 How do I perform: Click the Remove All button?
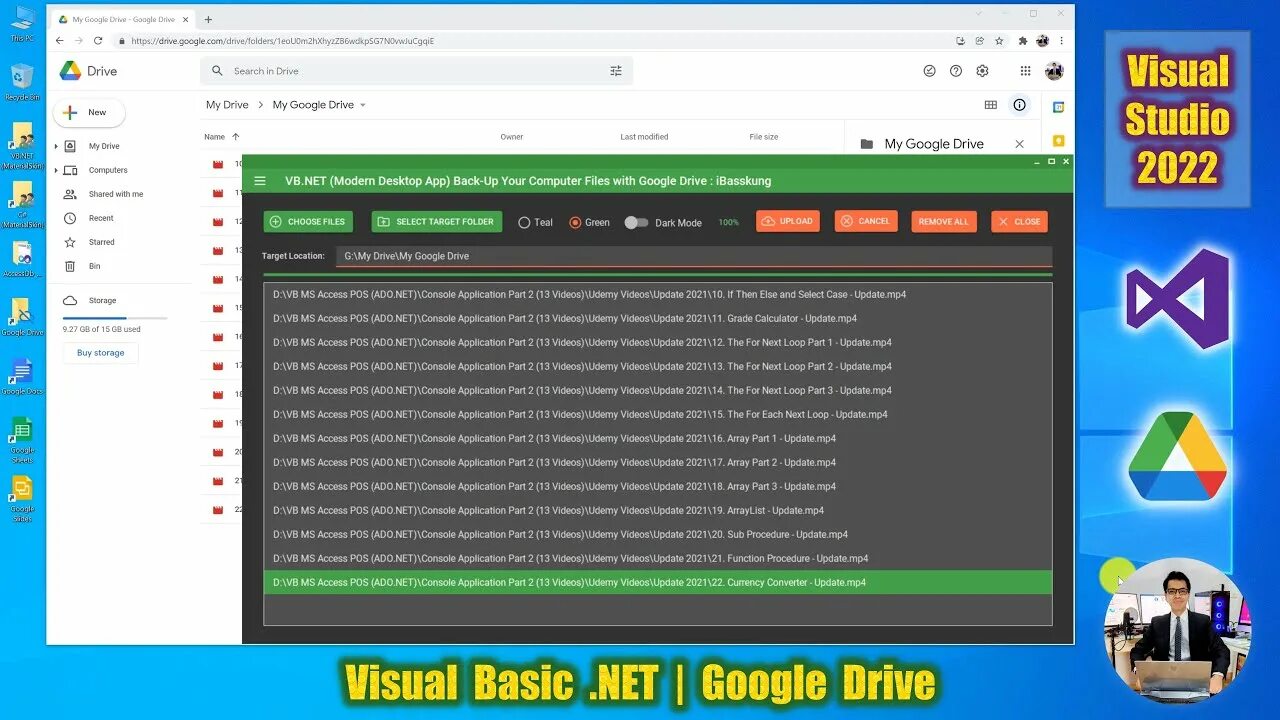[x=944, y=222]
